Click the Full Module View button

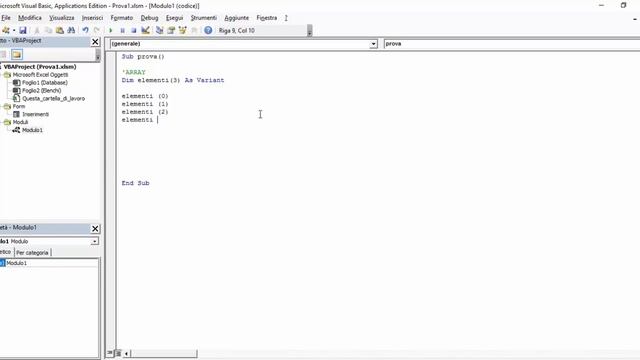coord(118,353)
